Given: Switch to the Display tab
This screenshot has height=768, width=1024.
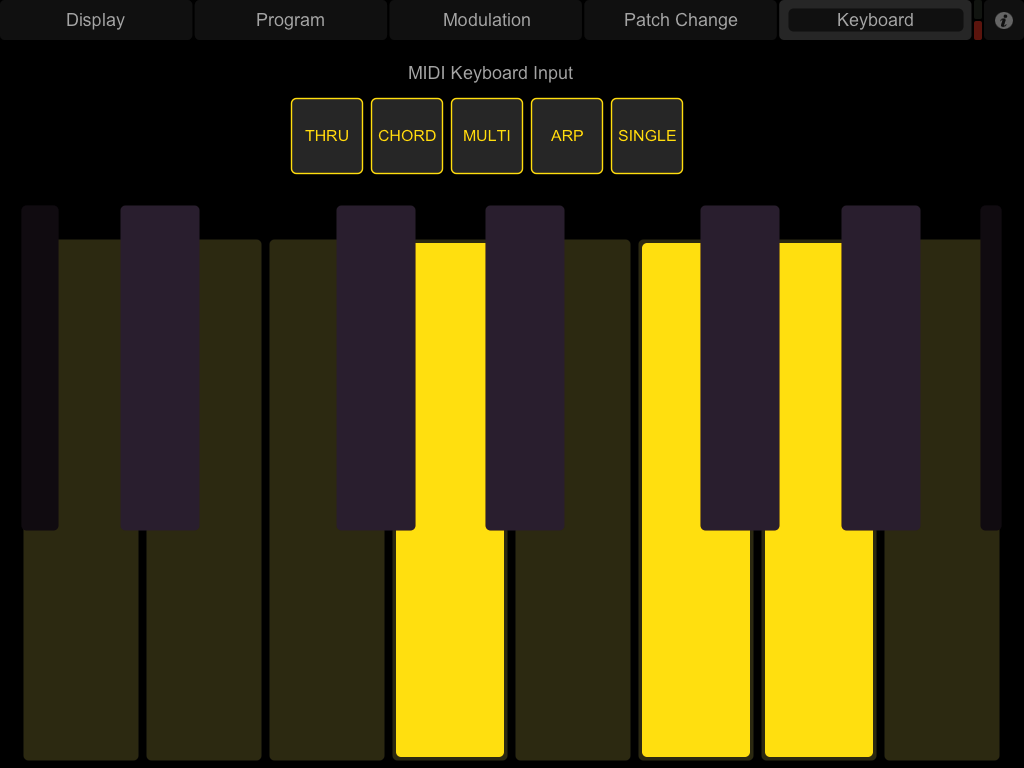Looking at the screenshot, I should tap(96, 20).
